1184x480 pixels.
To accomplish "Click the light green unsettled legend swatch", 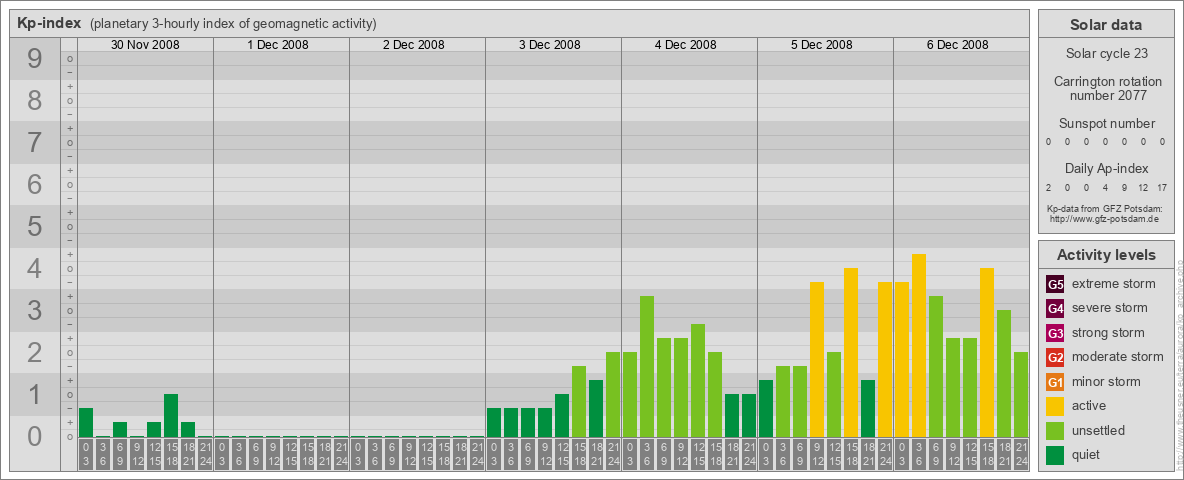I will (1055, 430).
